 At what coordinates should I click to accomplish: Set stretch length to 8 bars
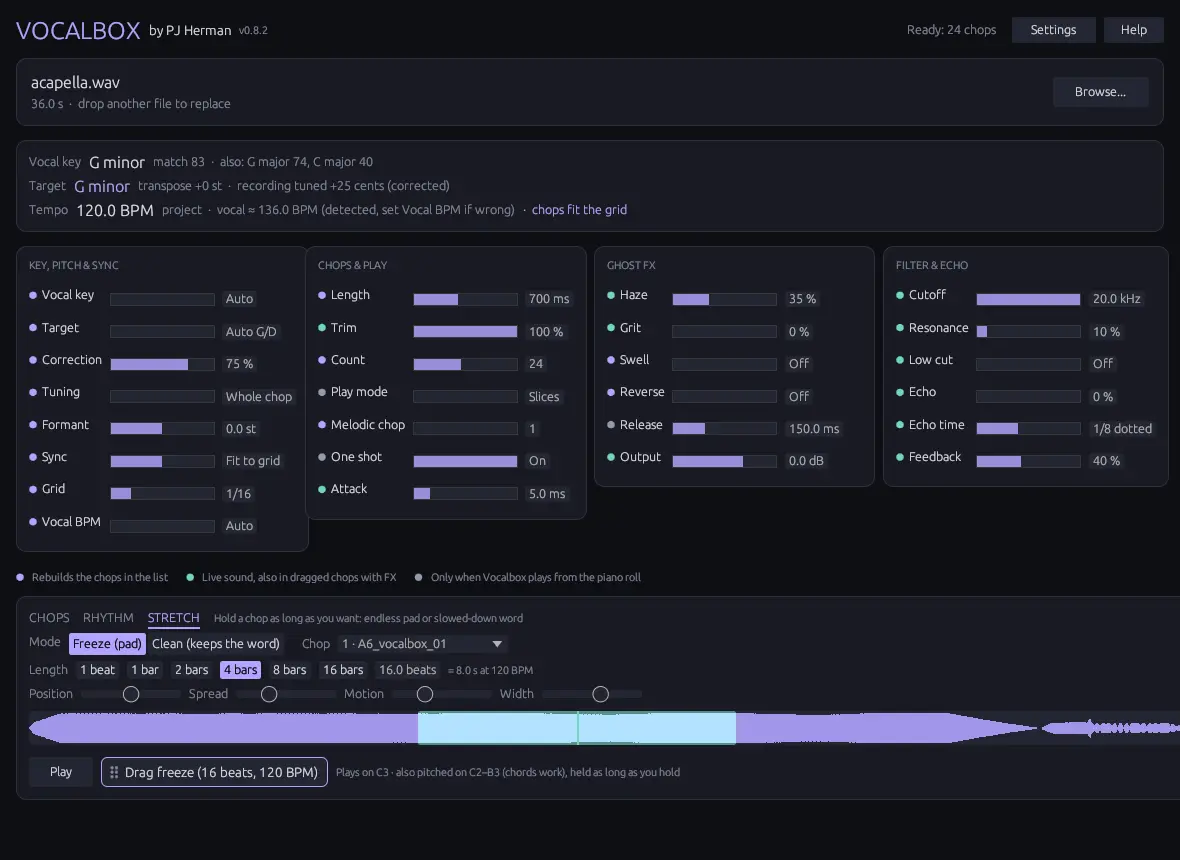click(290, 670)
